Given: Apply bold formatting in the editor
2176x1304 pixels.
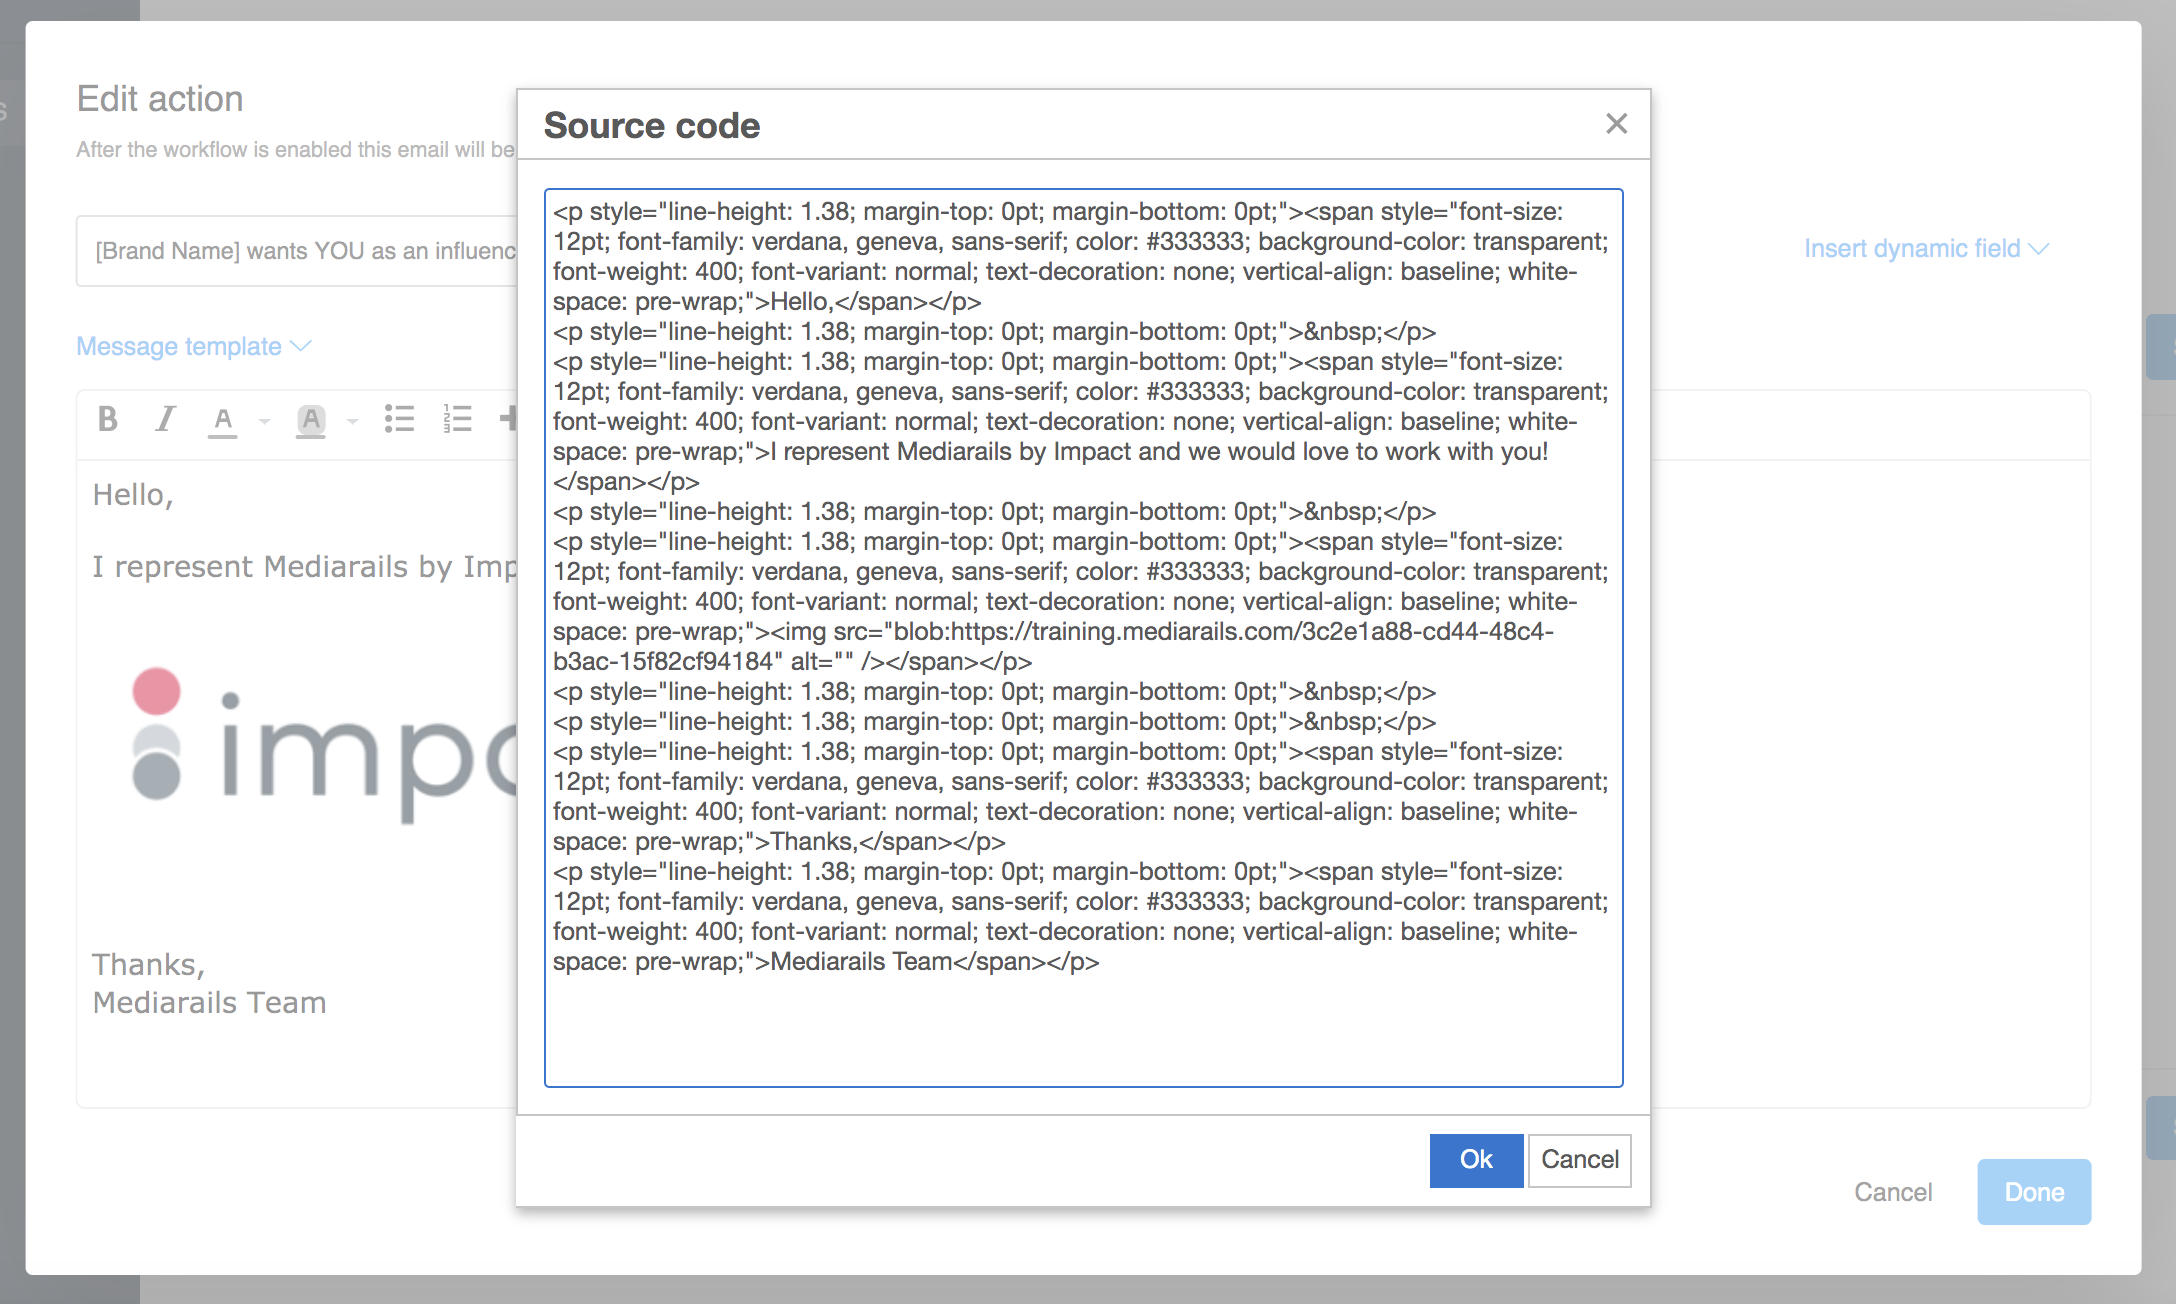Looking at the screenshot, I should pos(108,420).
